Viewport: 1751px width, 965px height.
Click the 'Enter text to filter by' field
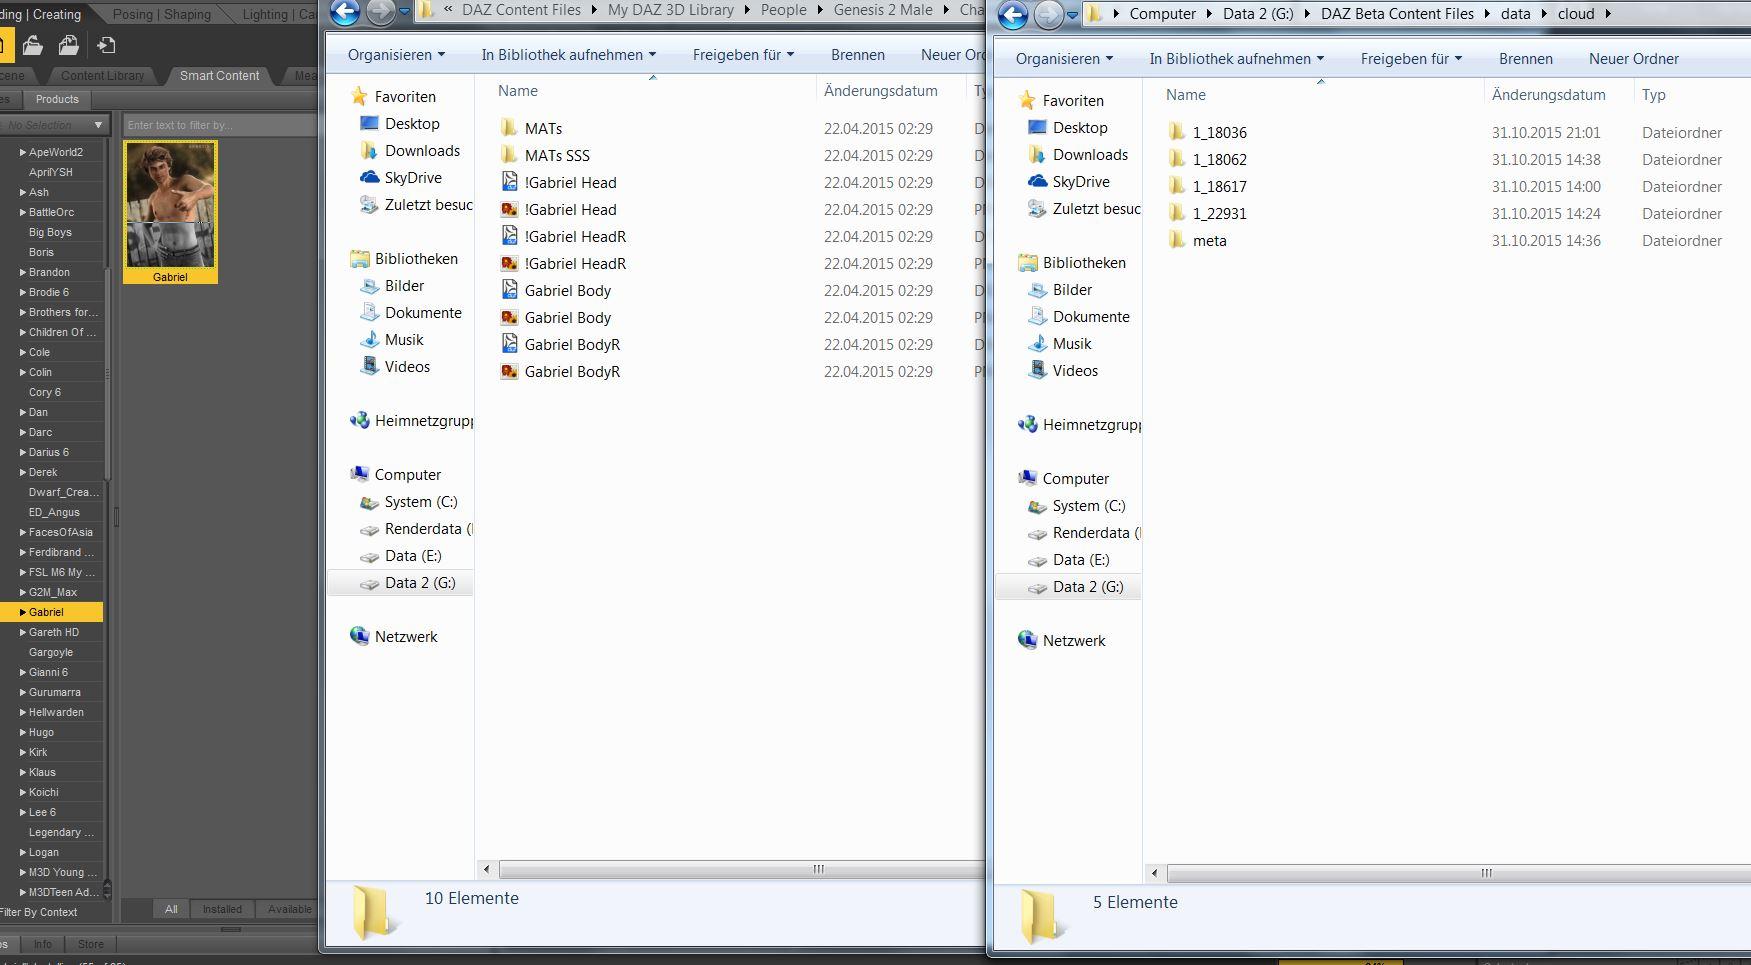219,125
